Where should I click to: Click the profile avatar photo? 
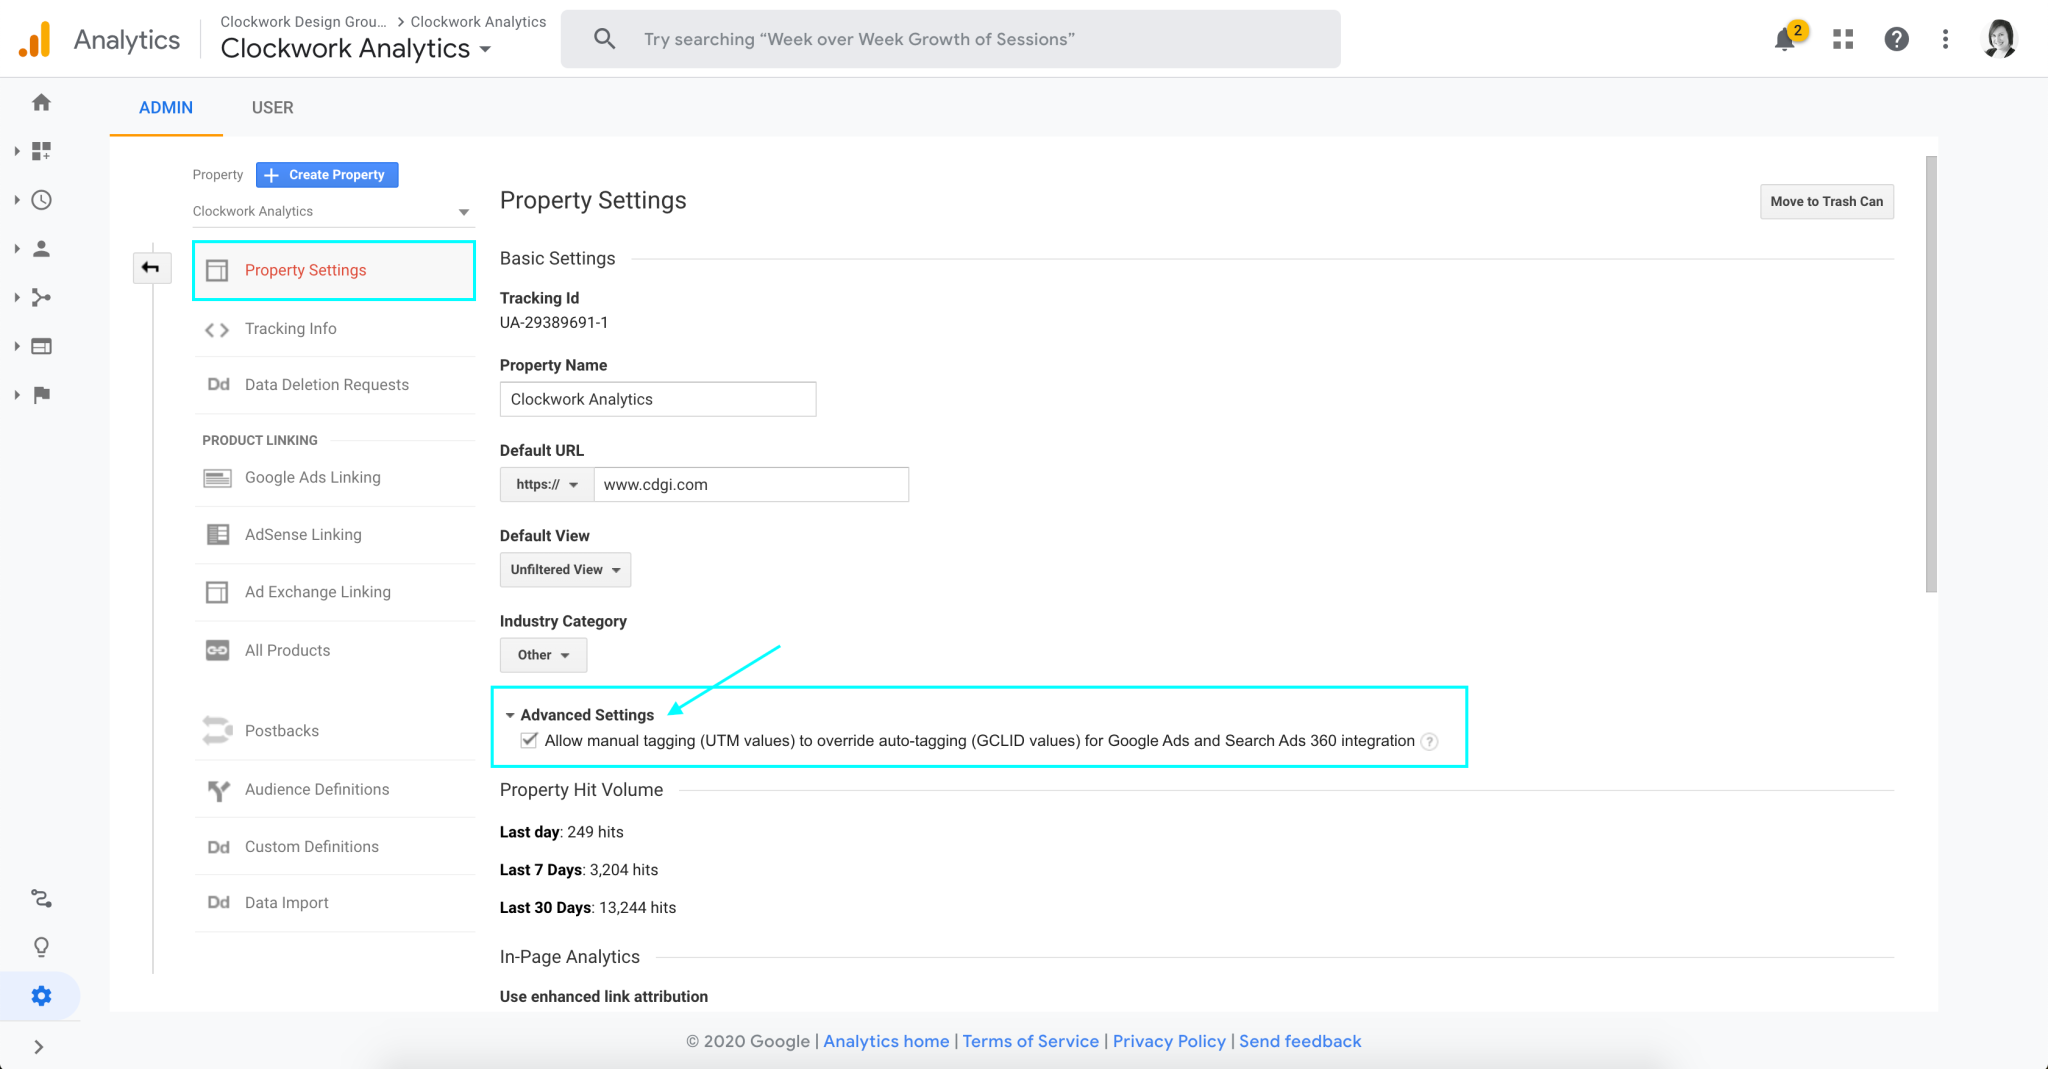[x=1999, y=39]
